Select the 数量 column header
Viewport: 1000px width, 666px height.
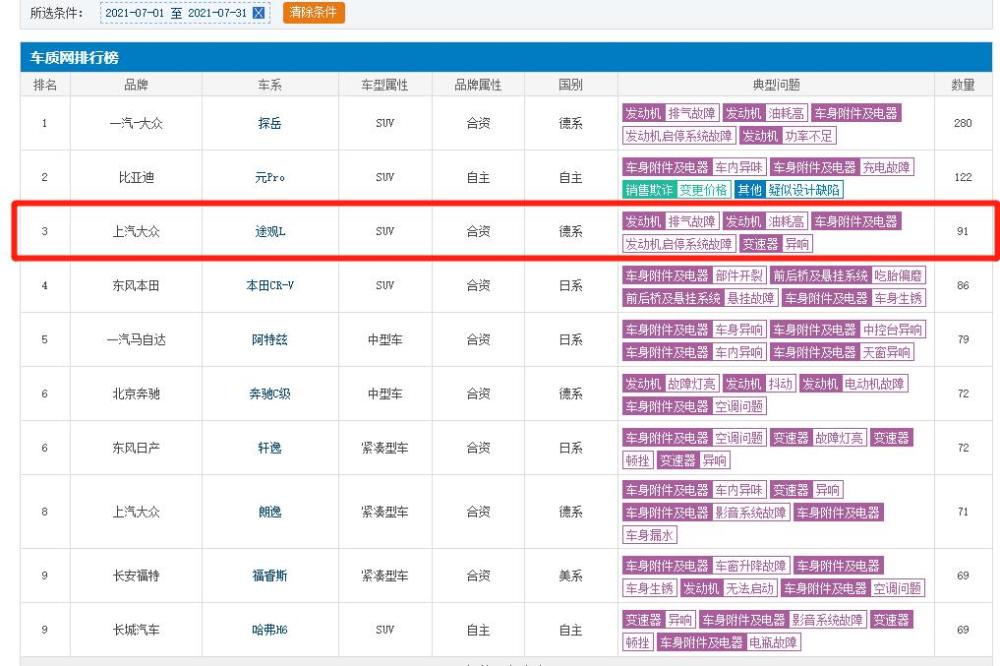(x=963, y=85)
